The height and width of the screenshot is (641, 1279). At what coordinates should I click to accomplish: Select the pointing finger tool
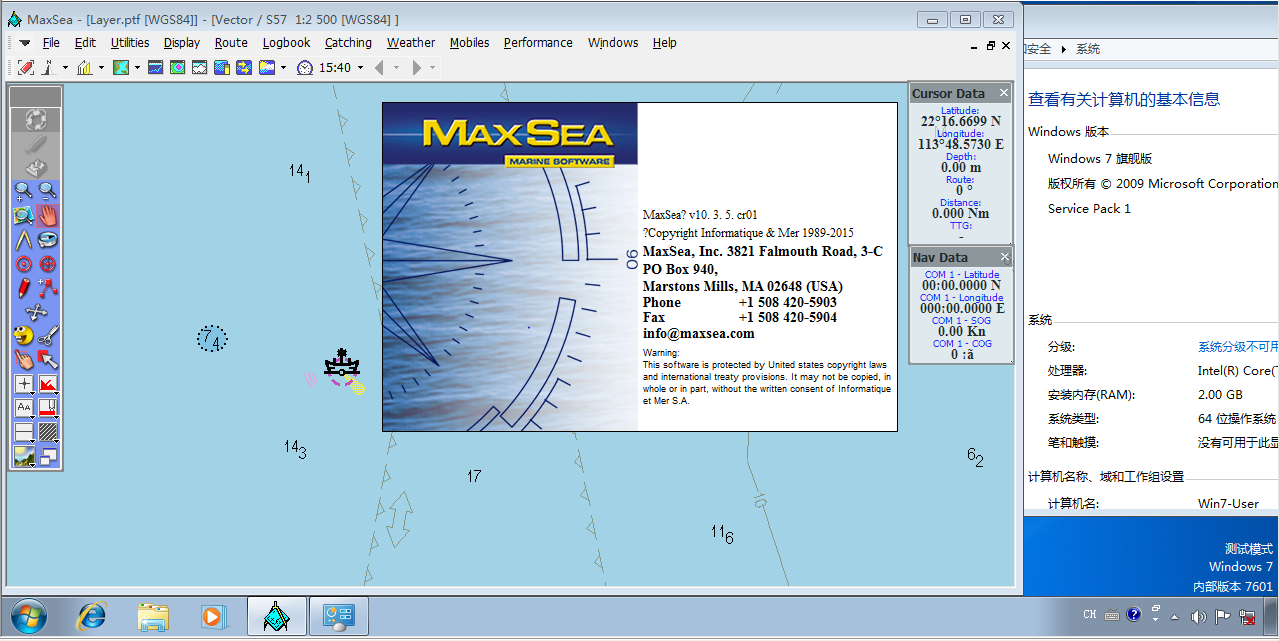pos(24,359)
